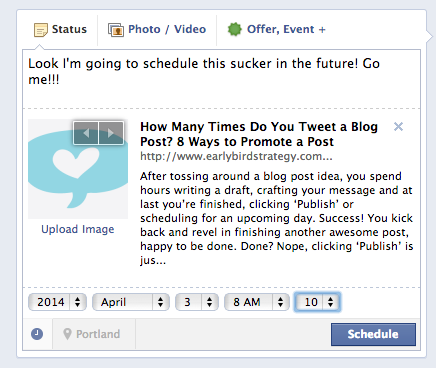Select the Status tab
The height and width of the screenshot is (368, 436).
click(x=60, y=30)
